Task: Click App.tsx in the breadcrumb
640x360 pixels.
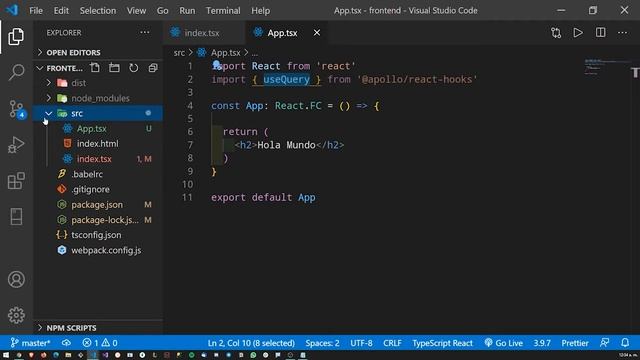Action: 225,53
